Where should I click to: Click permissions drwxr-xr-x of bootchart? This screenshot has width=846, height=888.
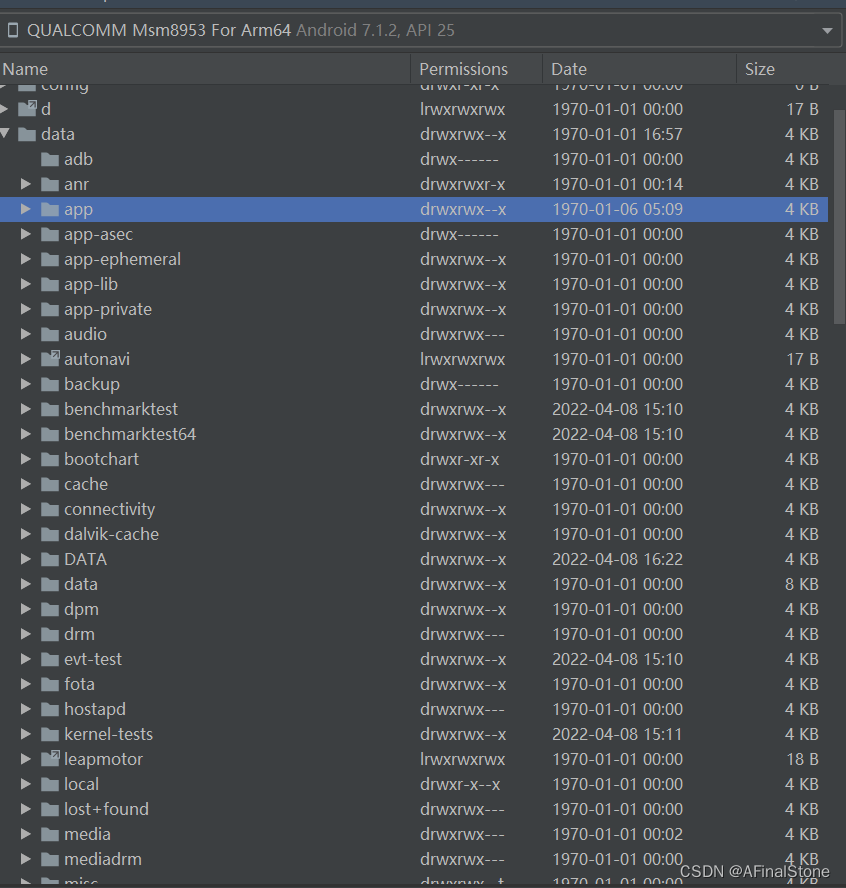pos(460,459)
